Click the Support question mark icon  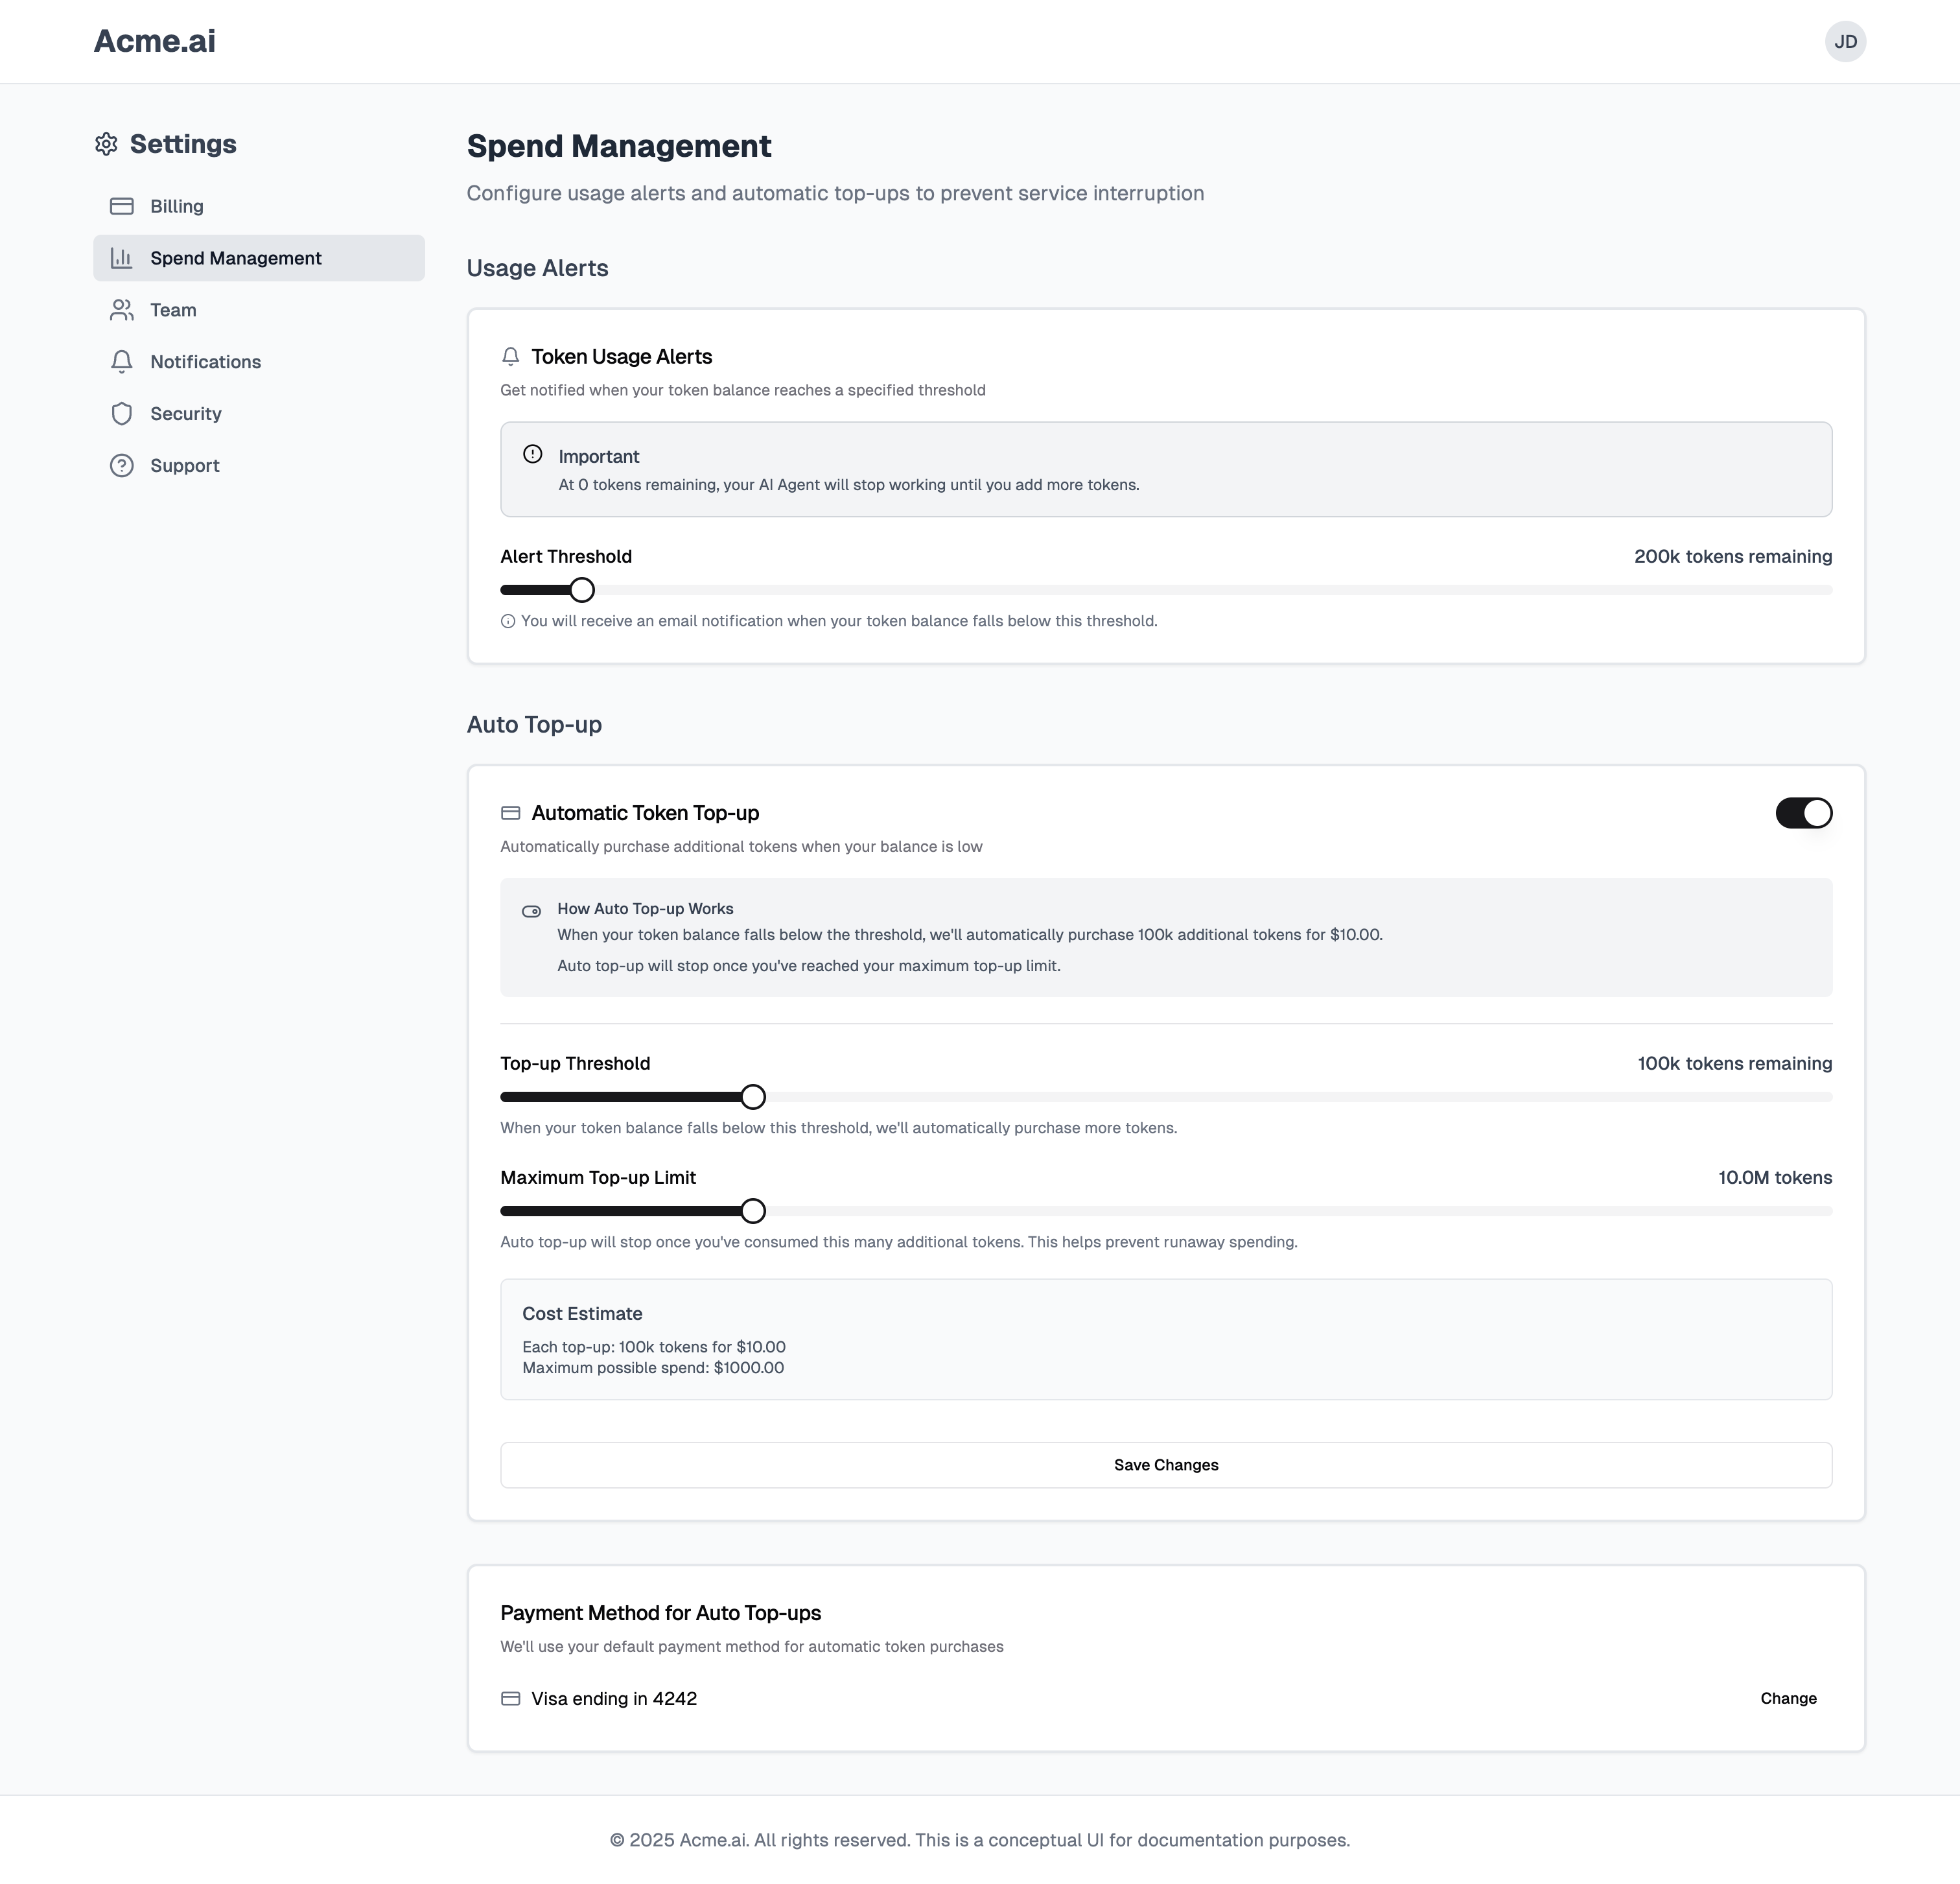point(122,466)
